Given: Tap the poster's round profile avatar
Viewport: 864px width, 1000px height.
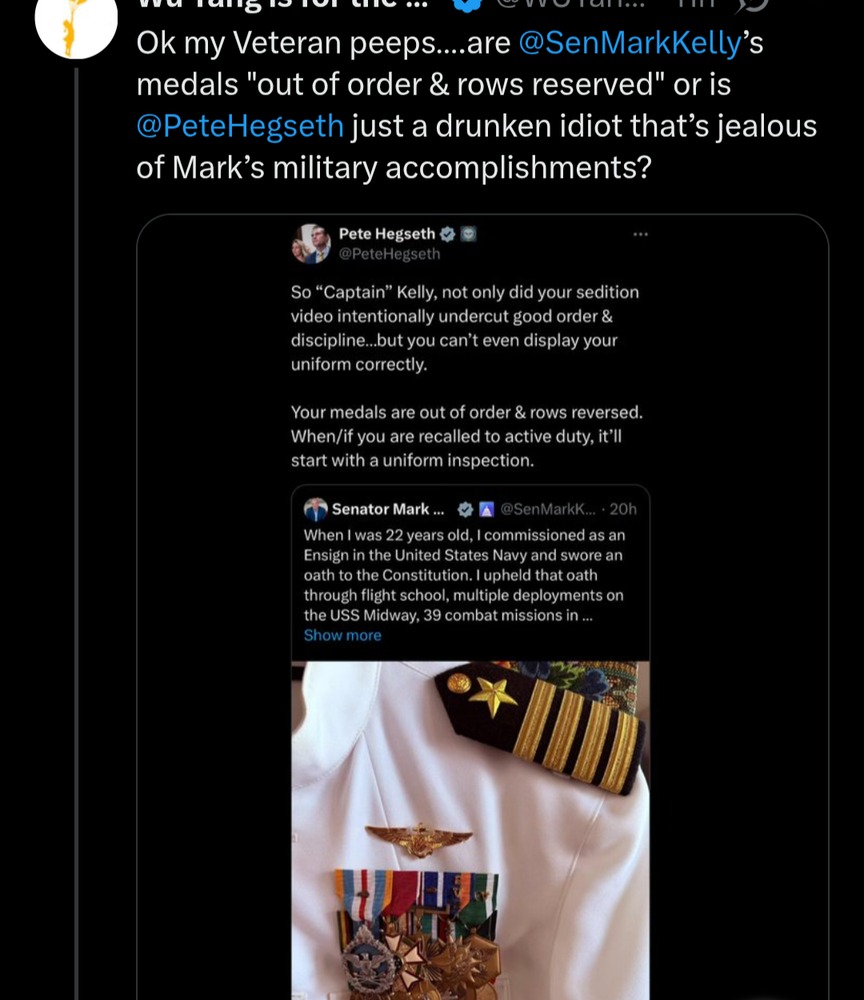Looking at the screenshot, I should point(76,22).
